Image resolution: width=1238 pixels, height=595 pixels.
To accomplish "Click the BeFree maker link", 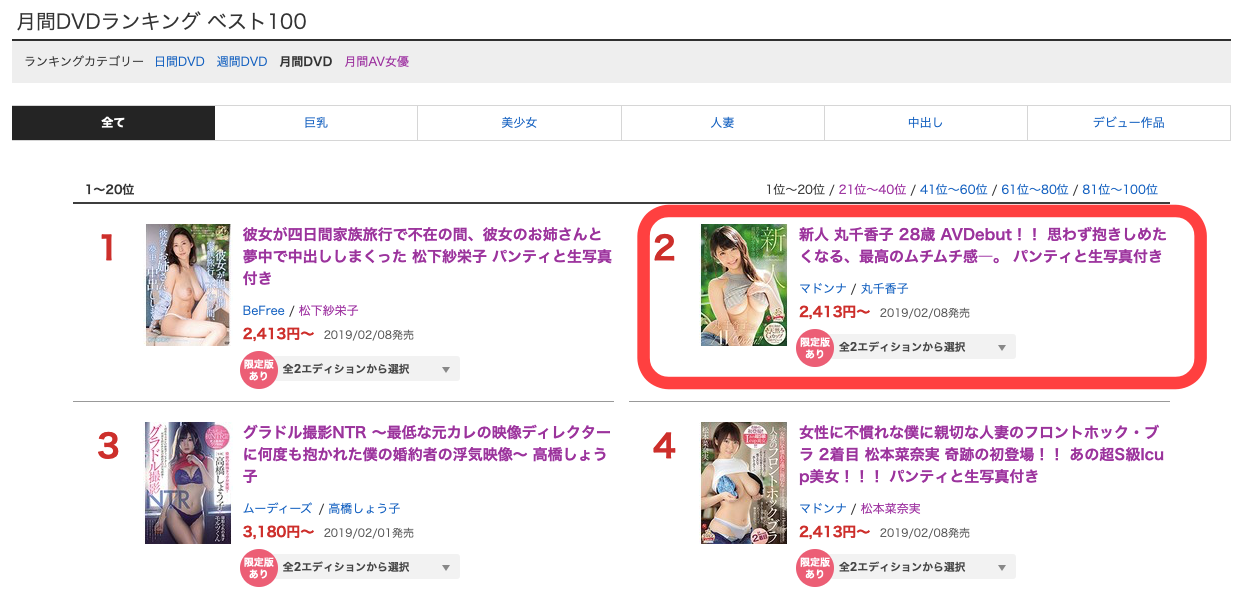I will pos(264,311).
